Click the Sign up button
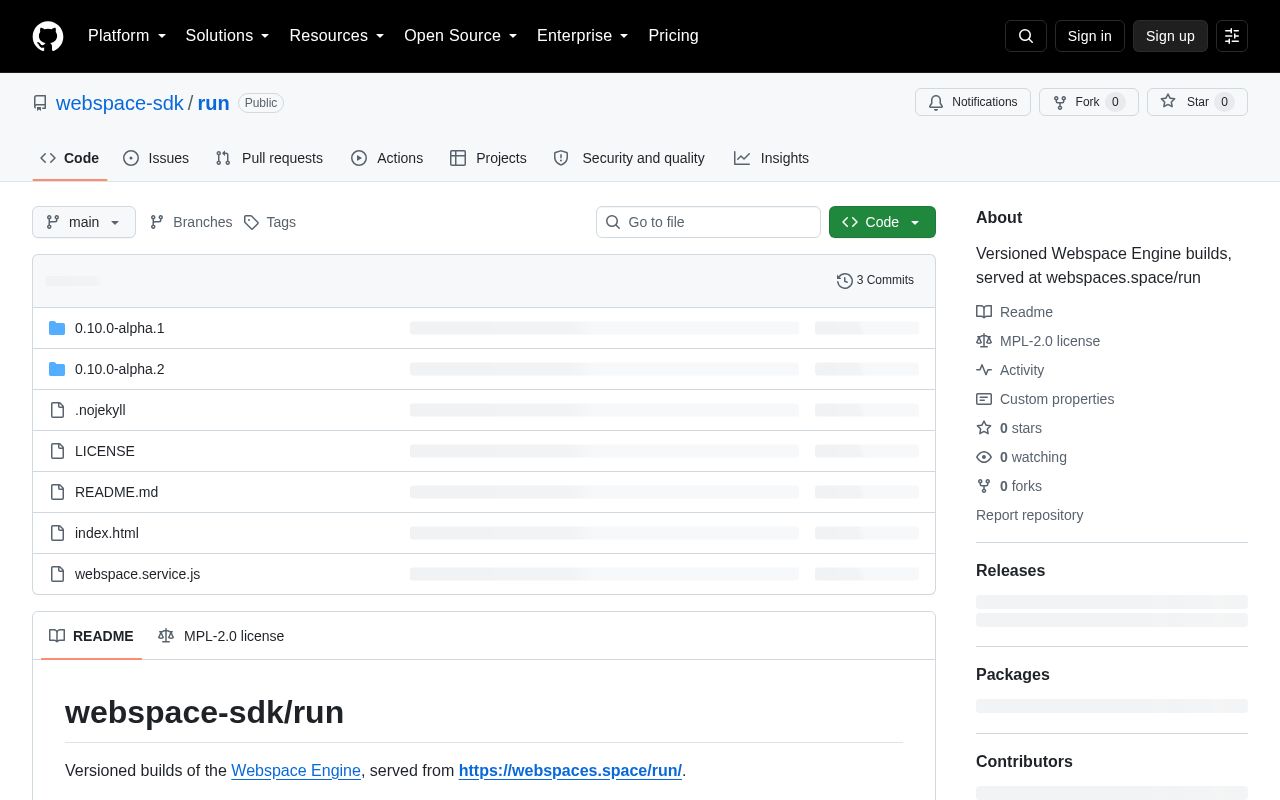The width and height of the screenshot is (1280, 800). pyautogui.click(x=1170, y=36)
